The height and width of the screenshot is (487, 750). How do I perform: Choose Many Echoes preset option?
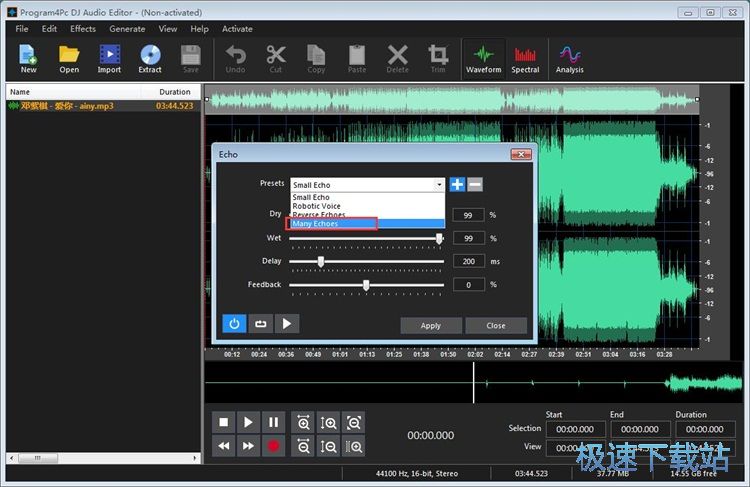(x=367, y=223)
